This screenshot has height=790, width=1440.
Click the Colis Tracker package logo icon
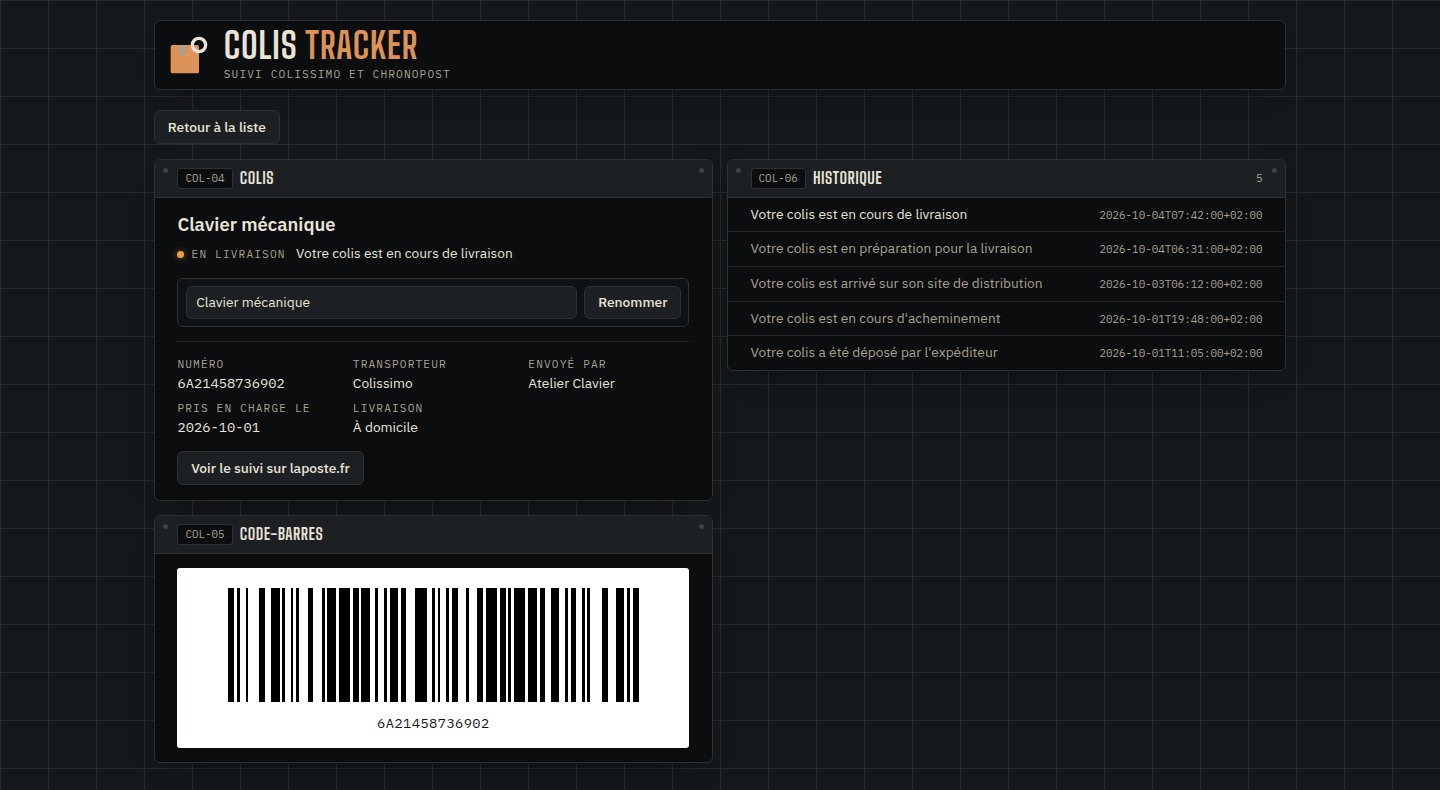coord(188,55)
